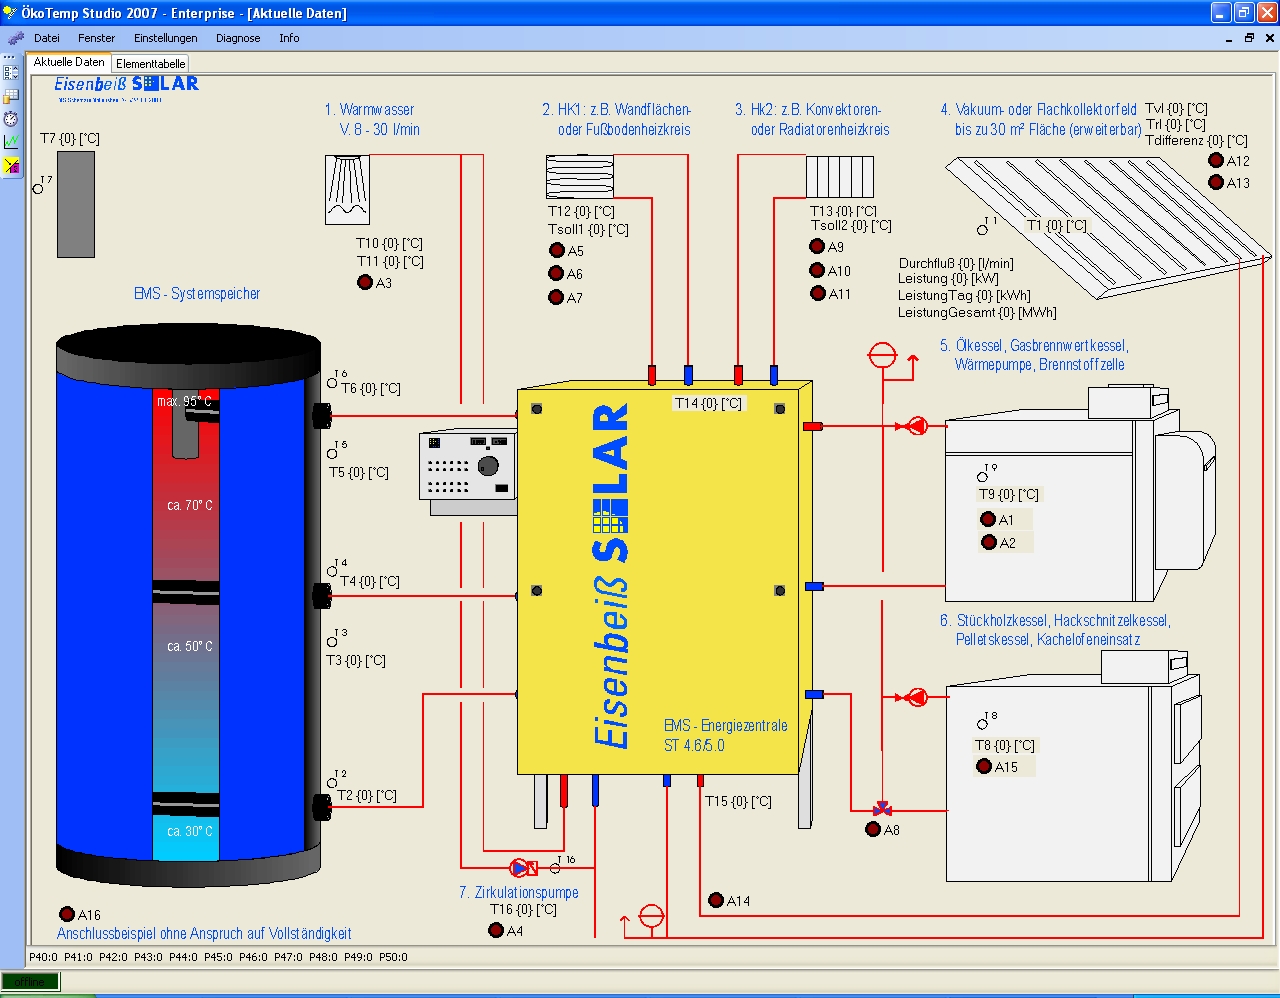
Task: Click the A4 circulation pump indicator
Action: 496,930
